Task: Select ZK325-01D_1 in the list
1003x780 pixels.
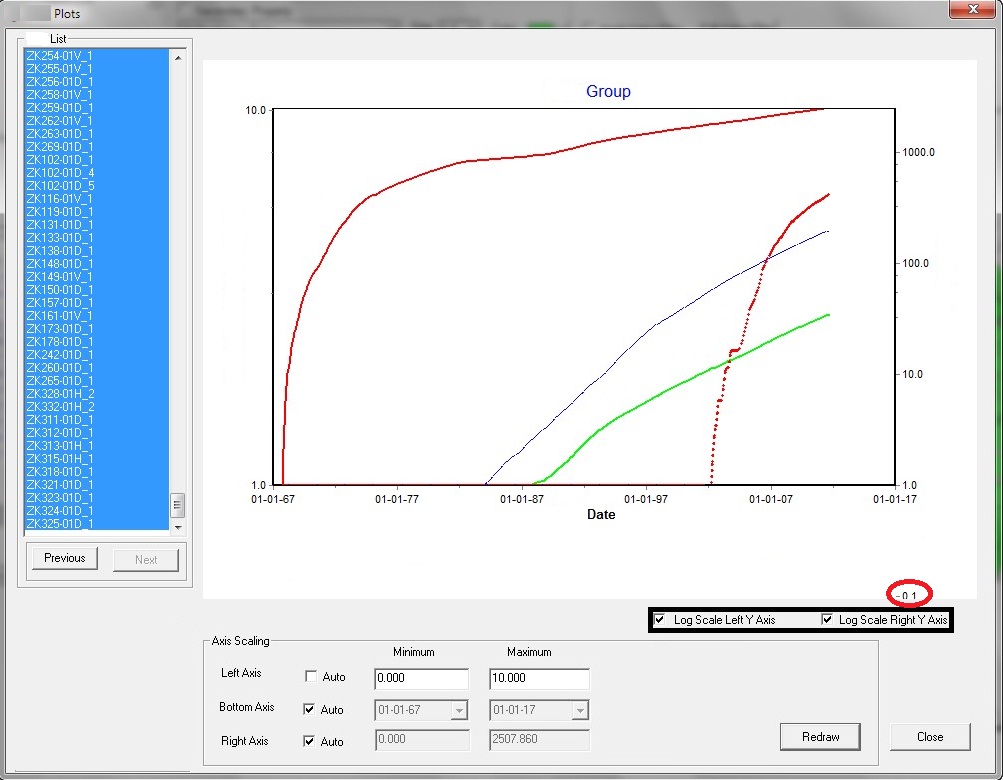Action: pyautogui.click(x=97, y=524)
